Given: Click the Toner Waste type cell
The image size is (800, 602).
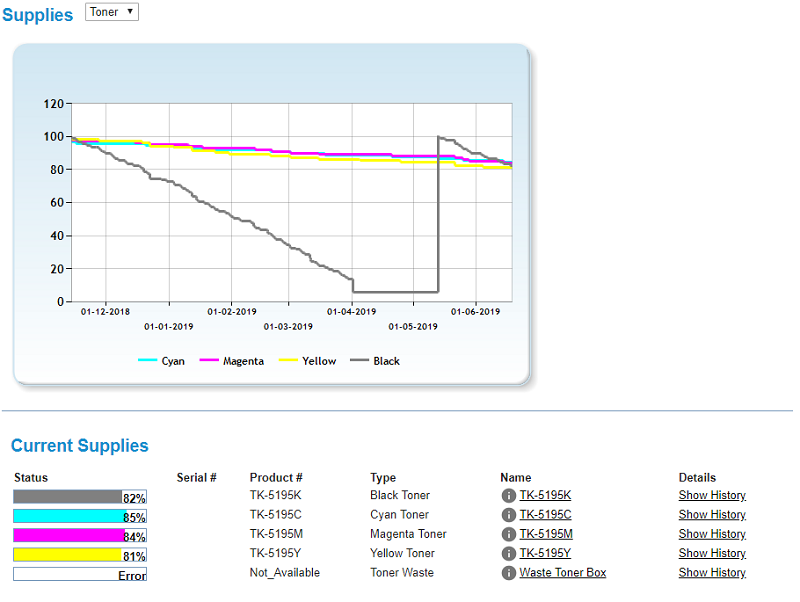Looking at the screenshot, I should click(x=402, y=573).
